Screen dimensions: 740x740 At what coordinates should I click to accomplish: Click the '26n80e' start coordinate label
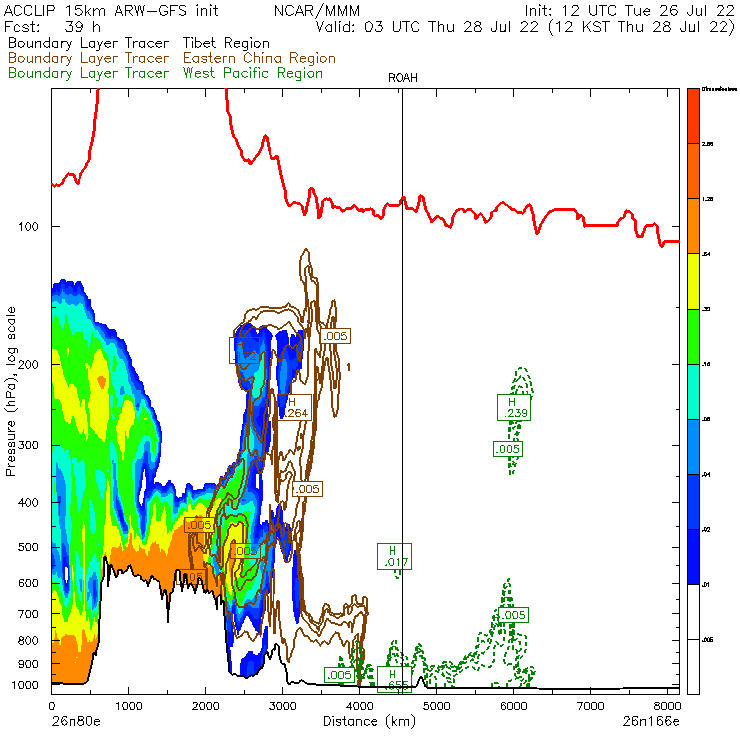tap(76, 722)
